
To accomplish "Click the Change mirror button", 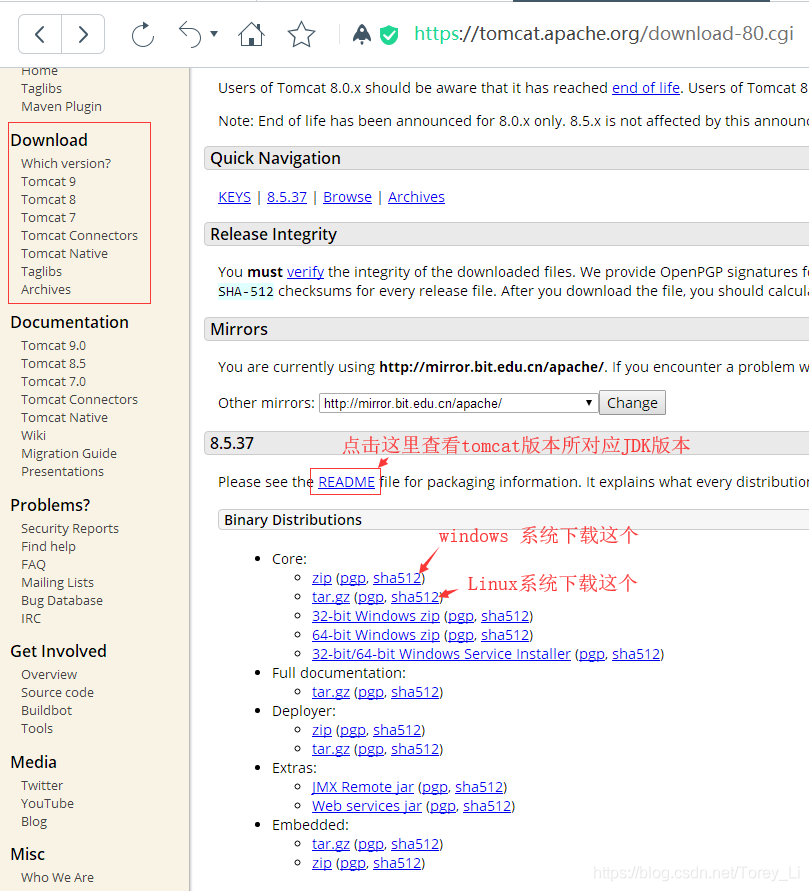I will [x=632, y=403].
